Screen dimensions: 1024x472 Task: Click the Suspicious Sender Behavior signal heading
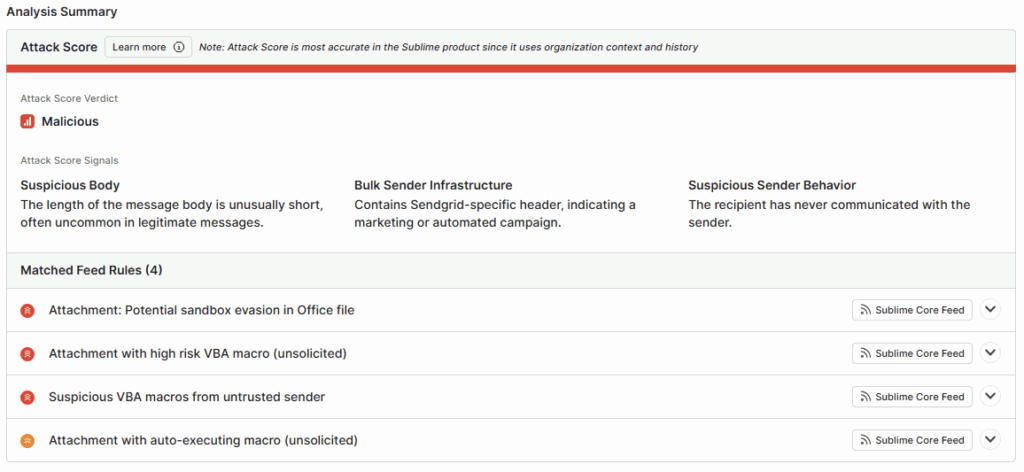772,185
